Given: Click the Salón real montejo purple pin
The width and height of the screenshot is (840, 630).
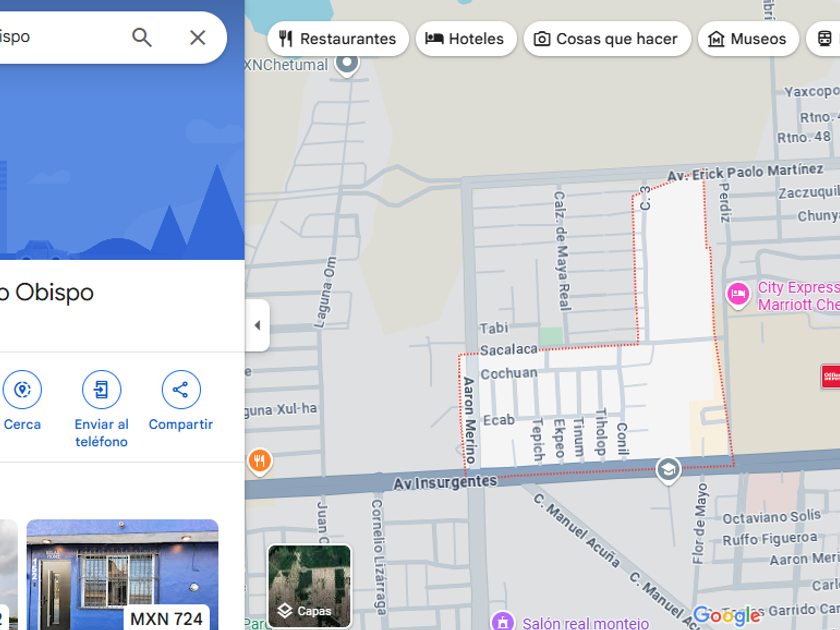Looking at the screenshot, I should click(502, 621).
